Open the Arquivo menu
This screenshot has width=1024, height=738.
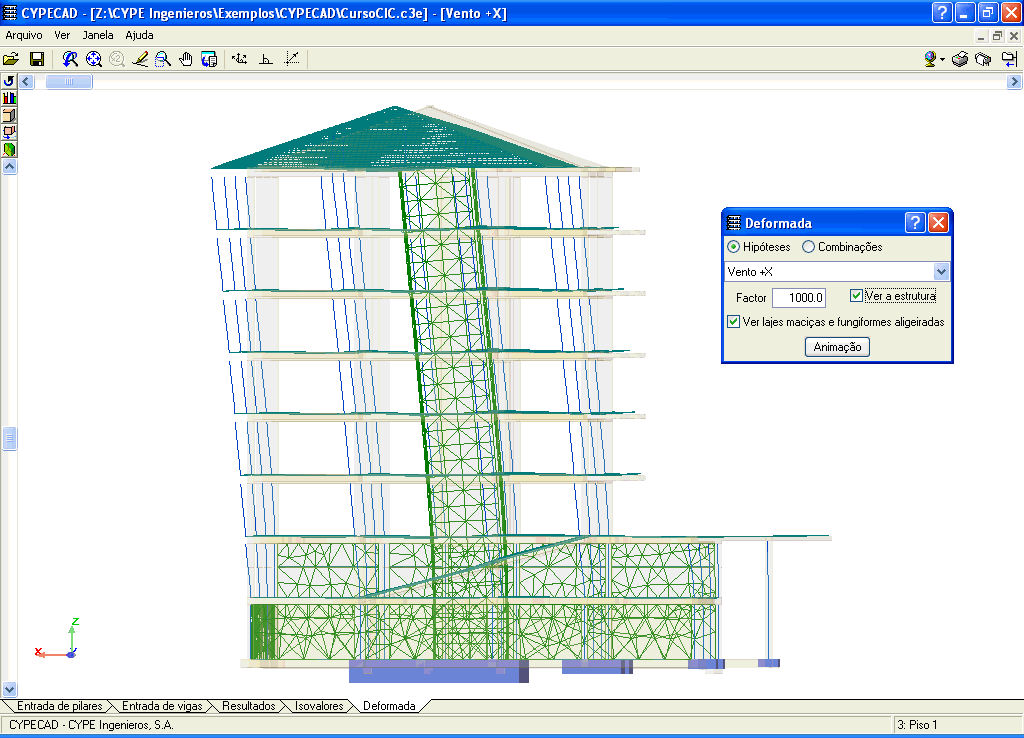pos(24,35)
